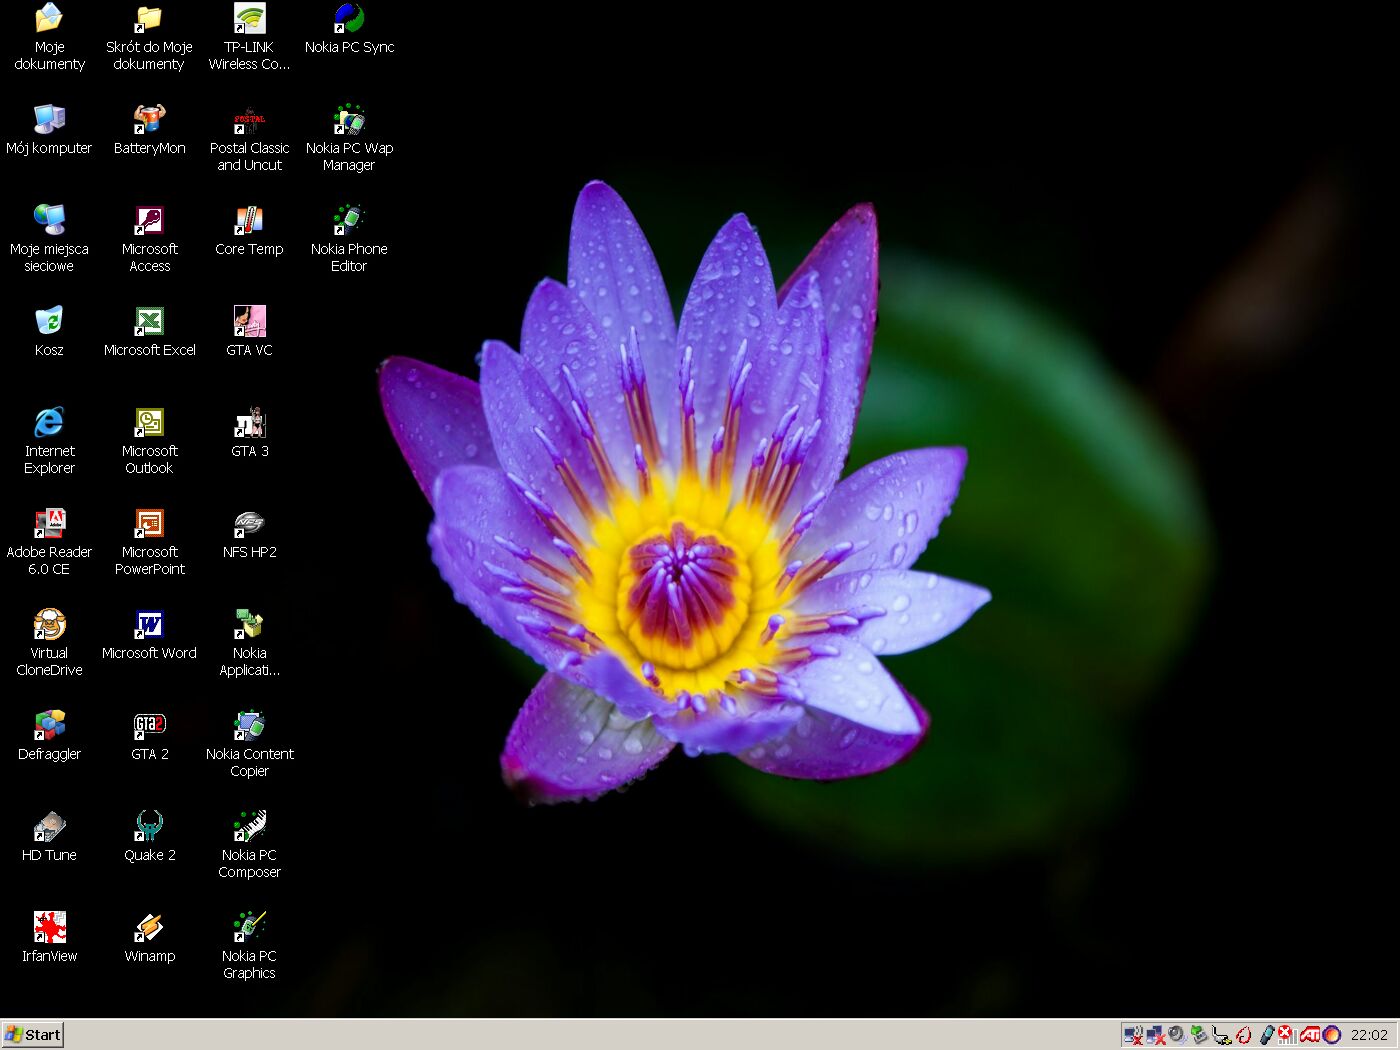This screenshot has width=1400, height=1050.
Task: Click the blue mobile phone tray icon
Action: tap(1266, 1035)
